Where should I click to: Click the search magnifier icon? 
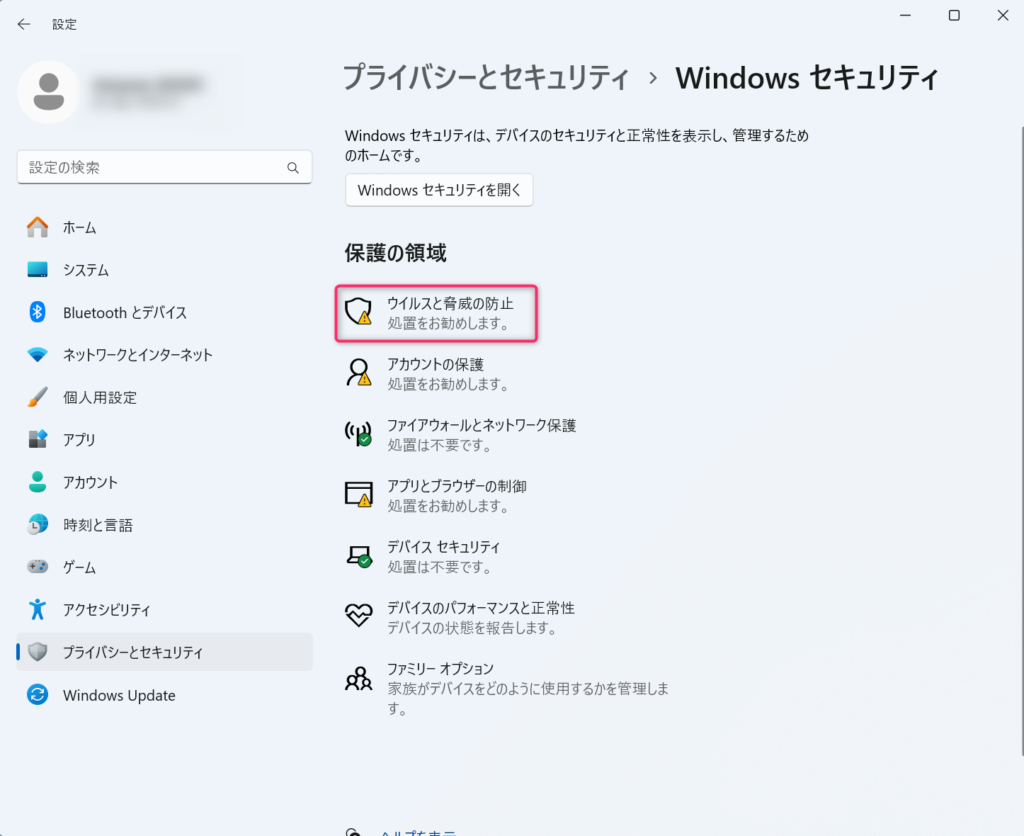point(293,168)
